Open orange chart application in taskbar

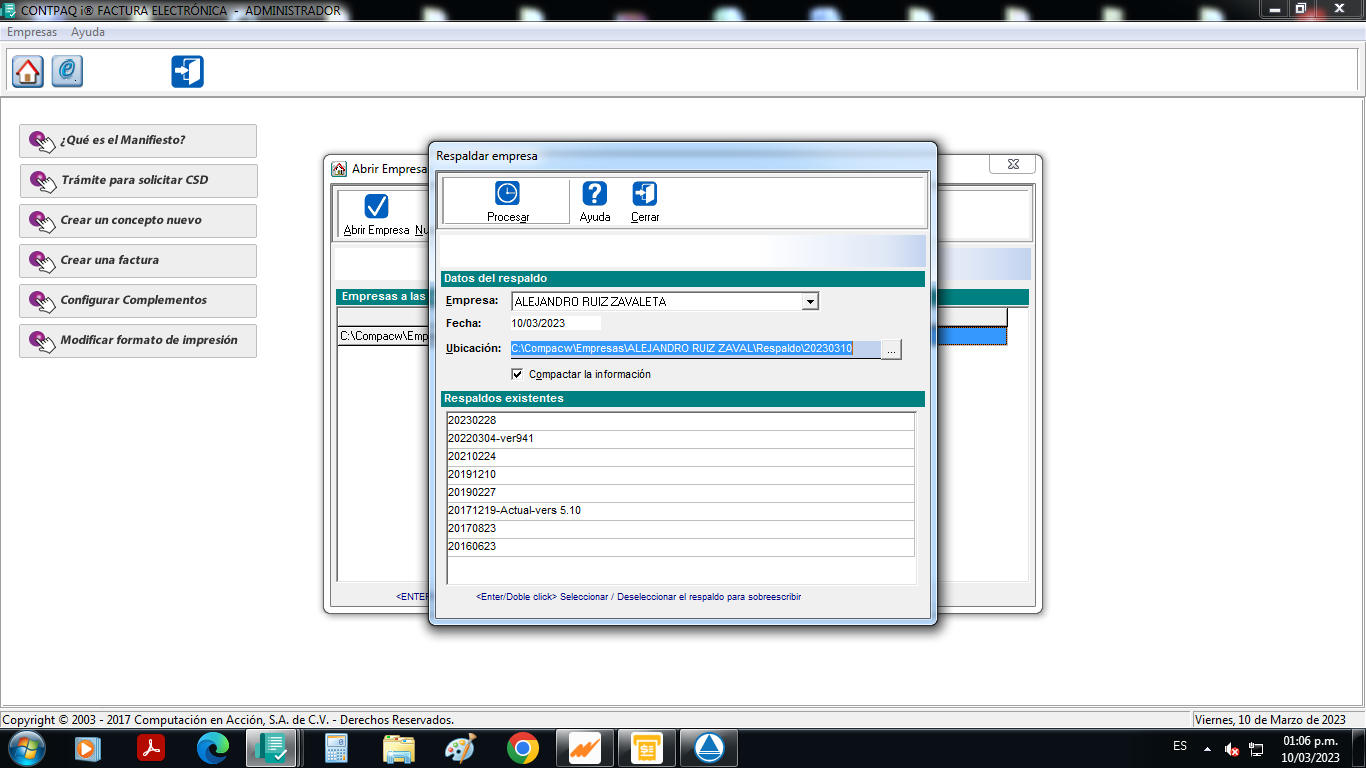(584, 748)
